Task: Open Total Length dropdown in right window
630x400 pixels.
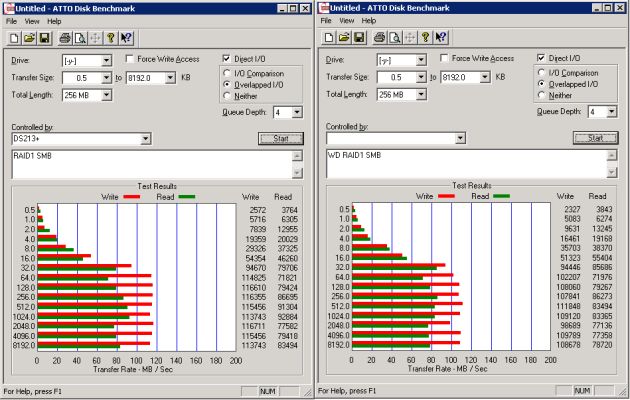Action: pos(421,94)
